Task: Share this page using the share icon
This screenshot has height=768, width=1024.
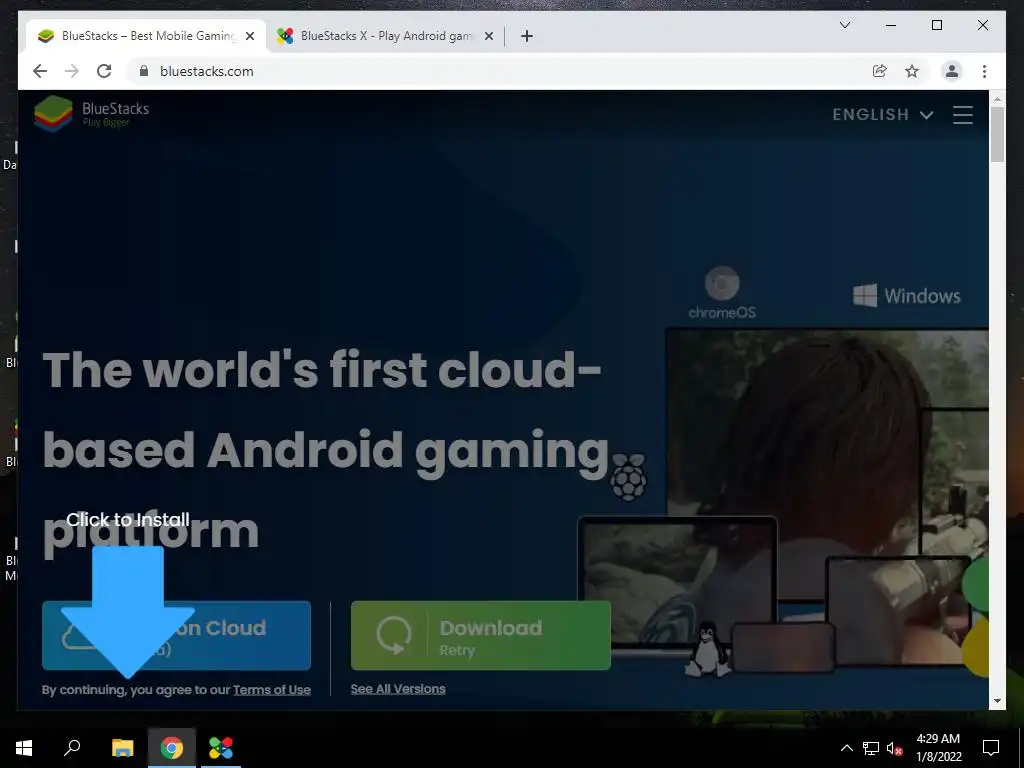Action: tap(880, 71)
